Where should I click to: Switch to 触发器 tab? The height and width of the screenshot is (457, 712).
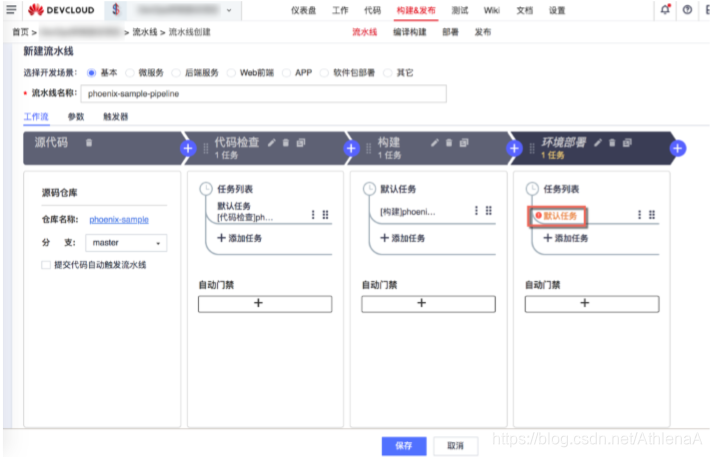point(116,117)
